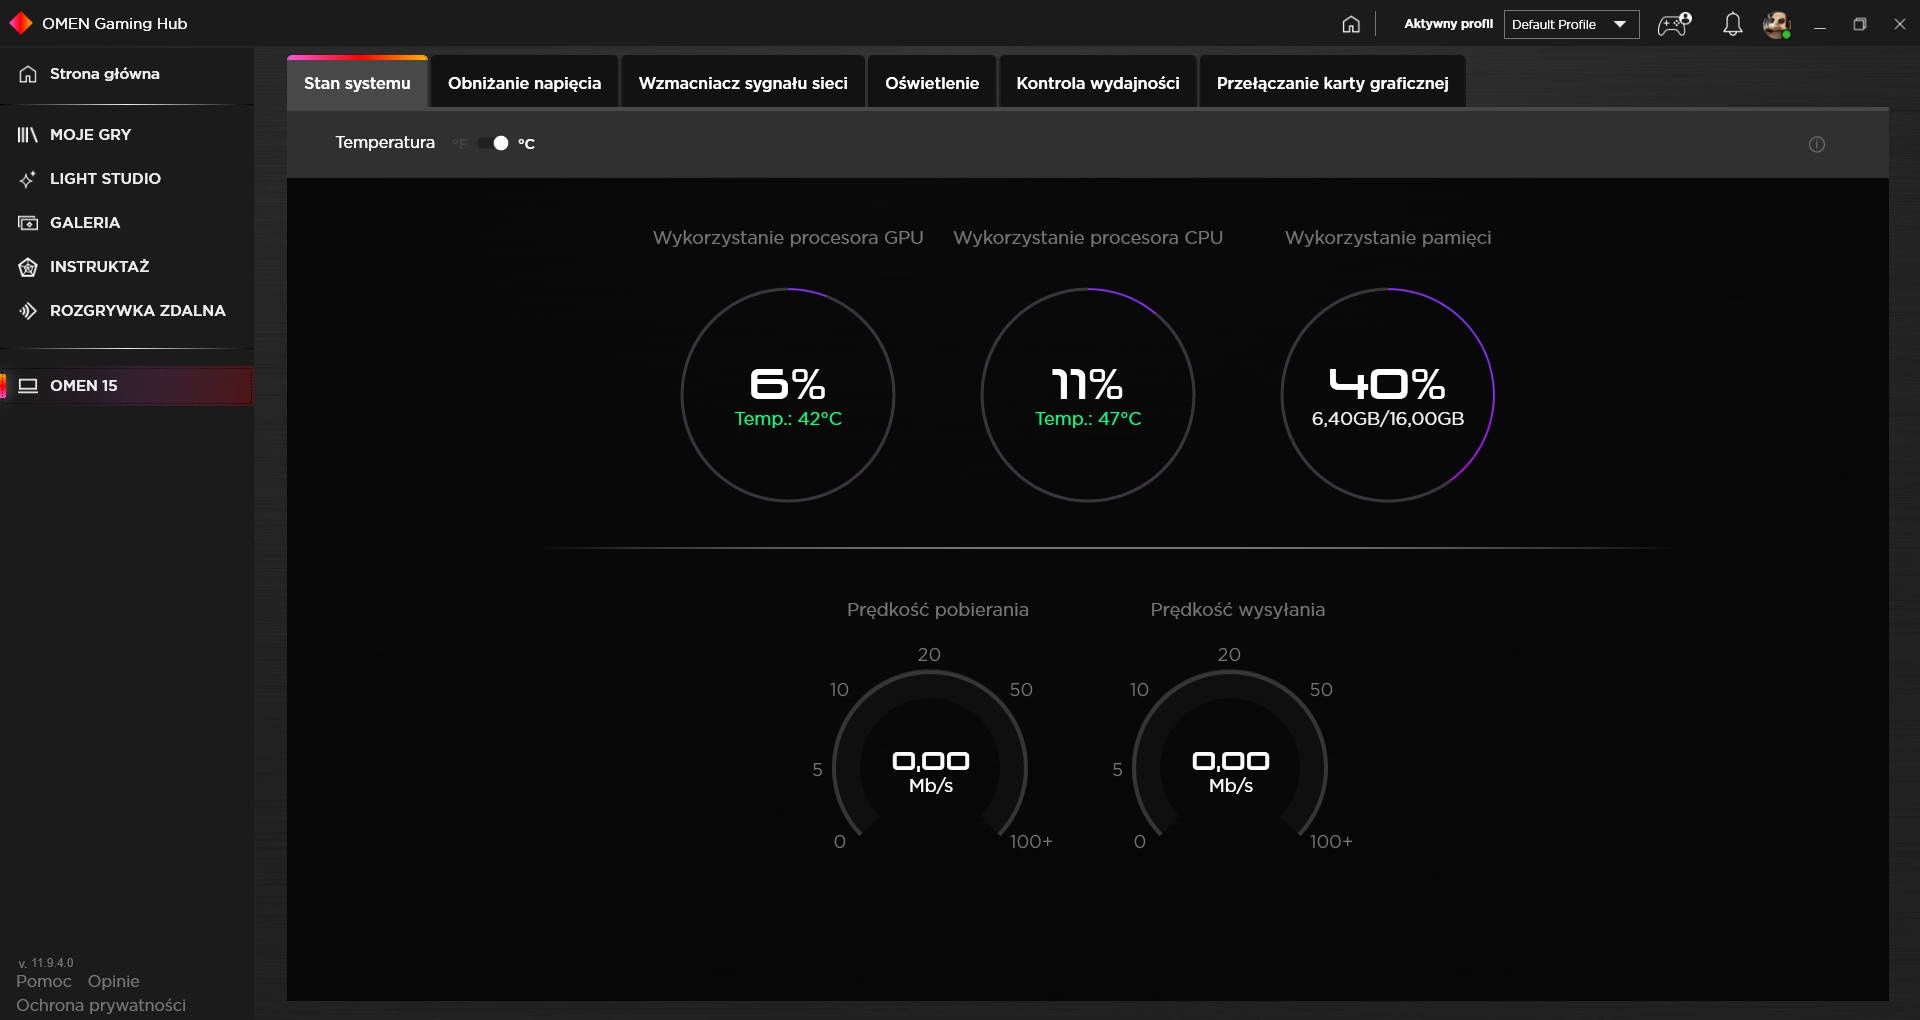Open the home icon in title bar
This screenshot has width=1920, height=1020.
[x=1351, y=24]
